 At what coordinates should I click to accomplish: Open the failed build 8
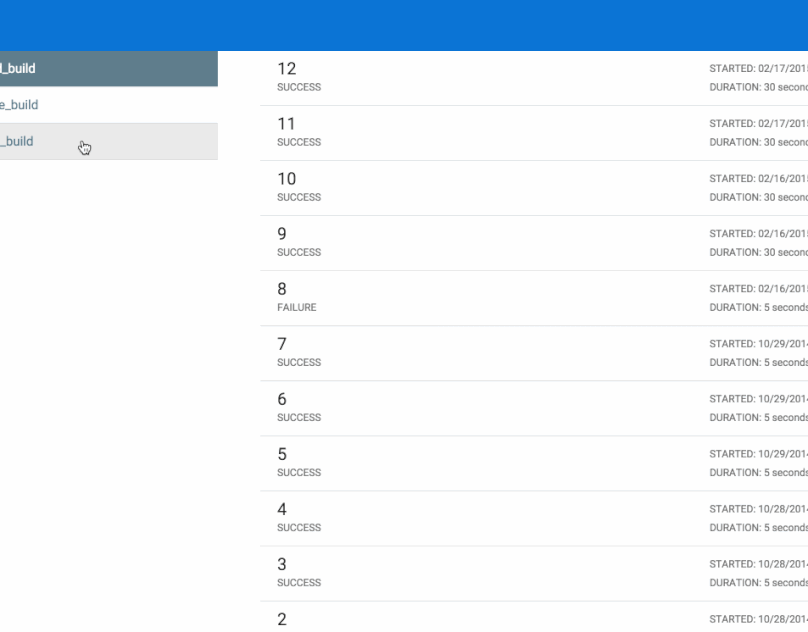[x=284, y=289]
